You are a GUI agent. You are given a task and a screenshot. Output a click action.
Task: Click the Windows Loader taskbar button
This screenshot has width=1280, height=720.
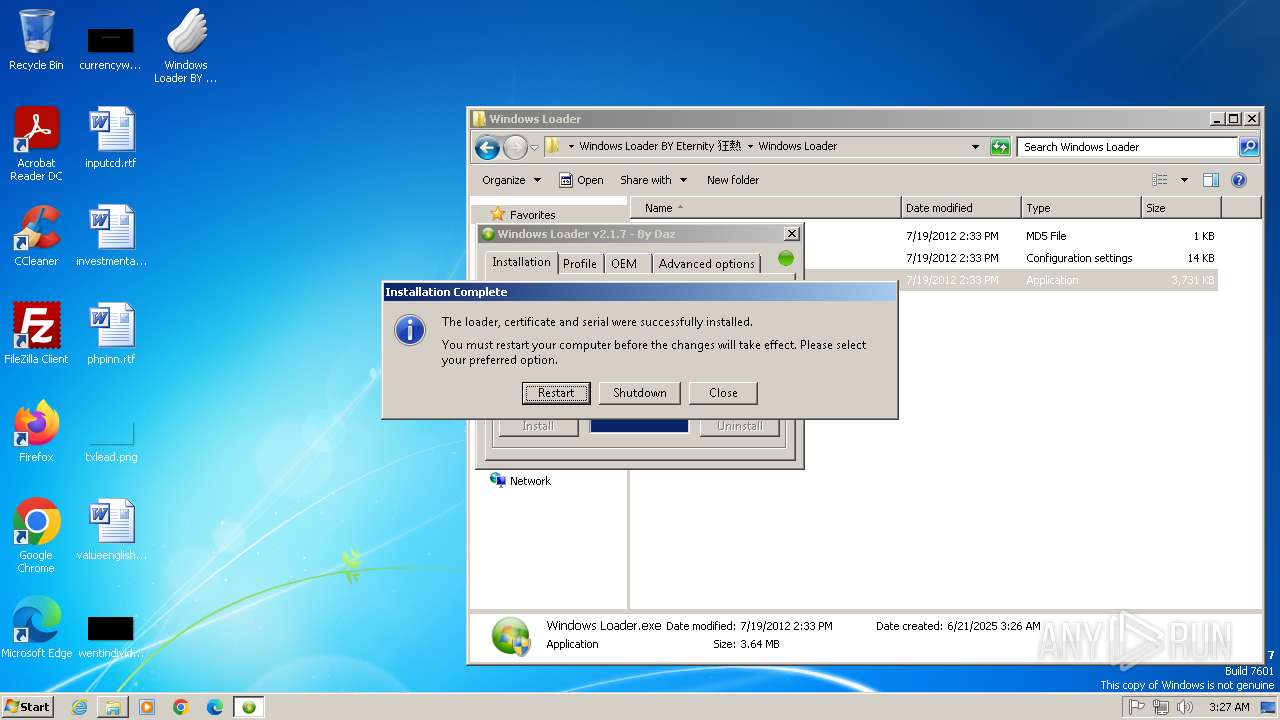pos(249,707)
